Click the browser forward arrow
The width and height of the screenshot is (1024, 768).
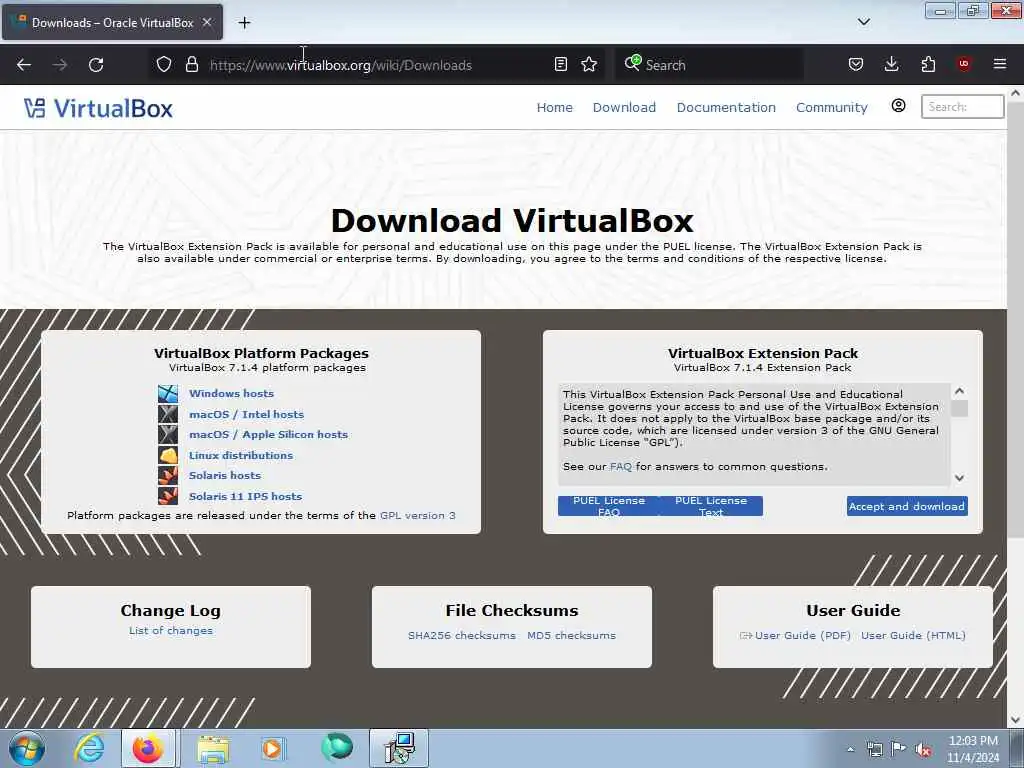coord(60,65)
